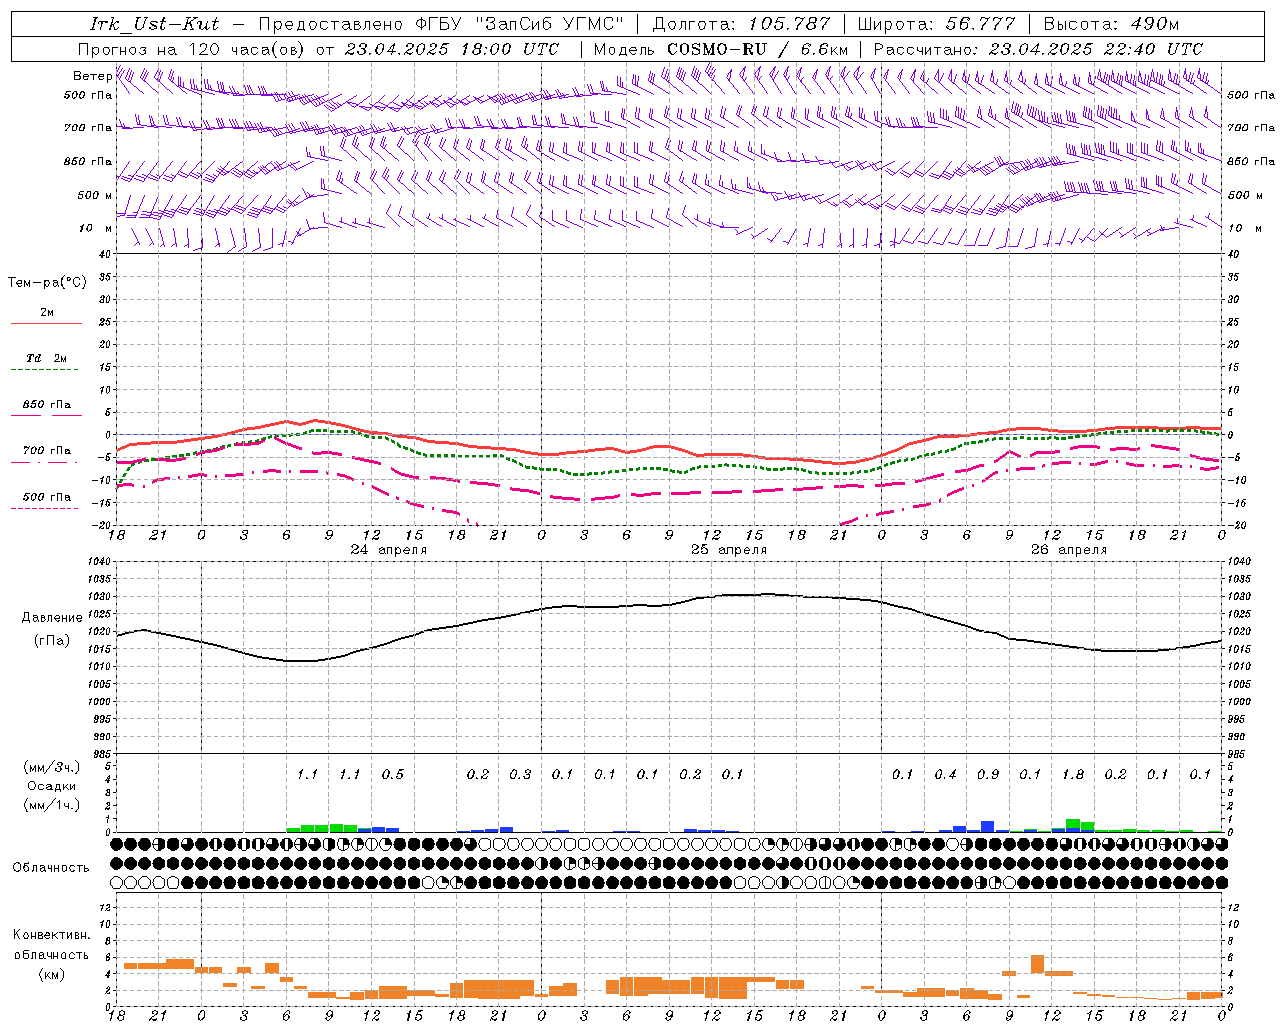The height and width of the screenshot is (1024, 1280).
Task: Click the Irk_Ust-Kut station title
Action: point(154,24)
